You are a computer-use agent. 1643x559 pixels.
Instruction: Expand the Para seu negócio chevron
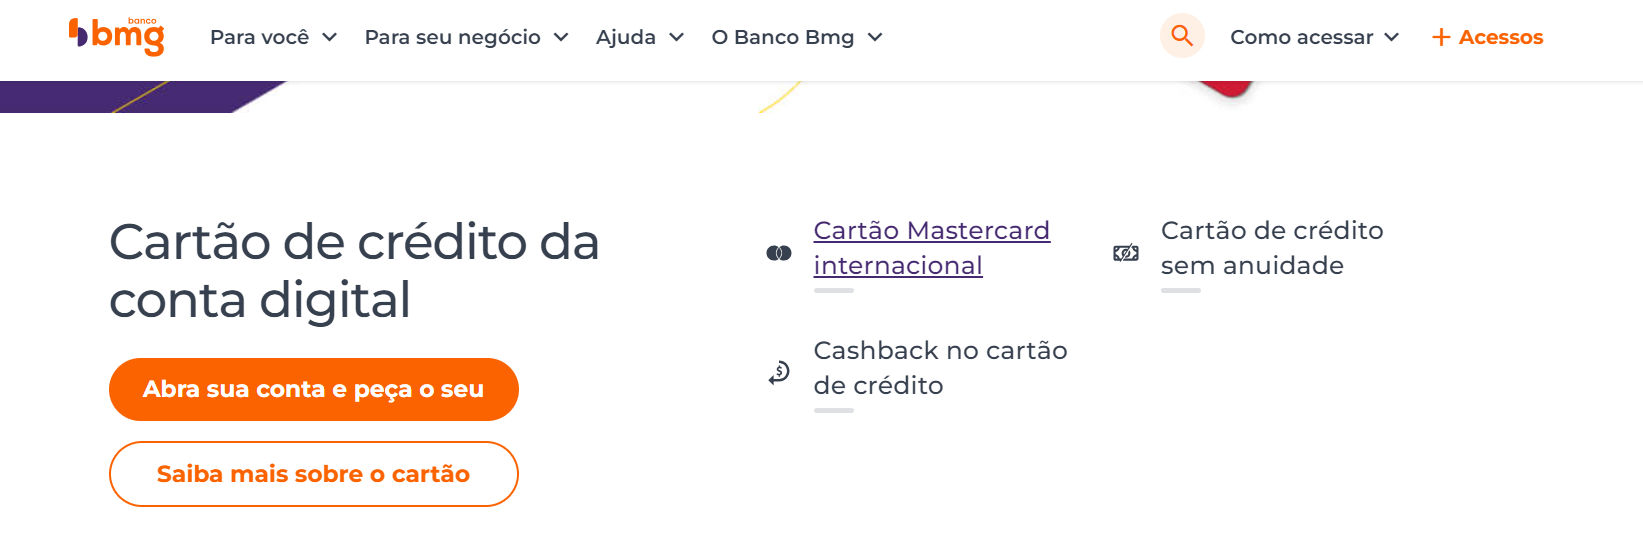(x=561, y=38)
